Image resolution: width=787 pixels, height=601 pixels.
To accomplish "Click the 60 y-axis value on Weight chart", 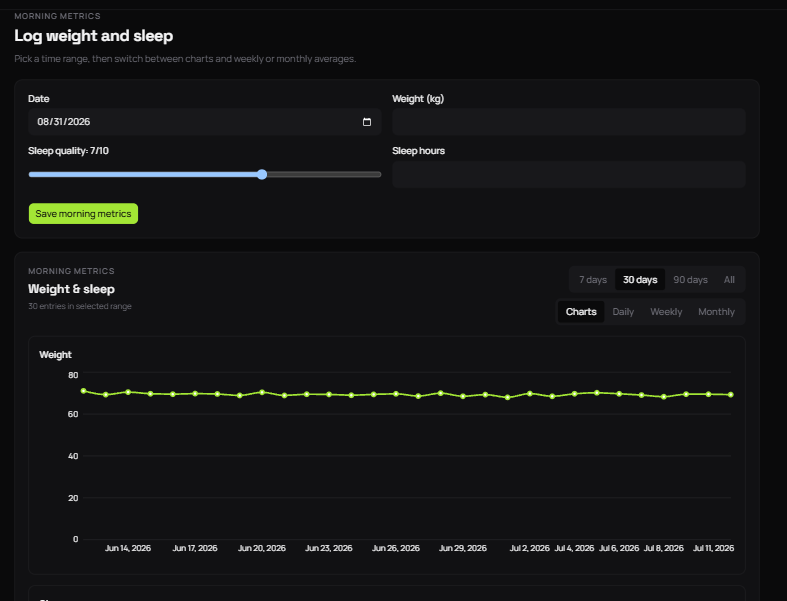I will 73,414.
